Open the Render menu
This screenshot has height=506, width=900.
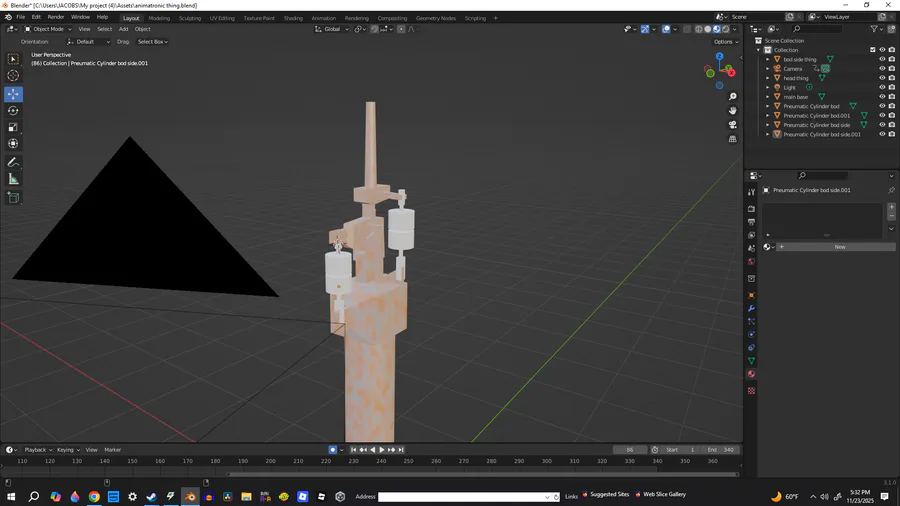tap(56, 17)
